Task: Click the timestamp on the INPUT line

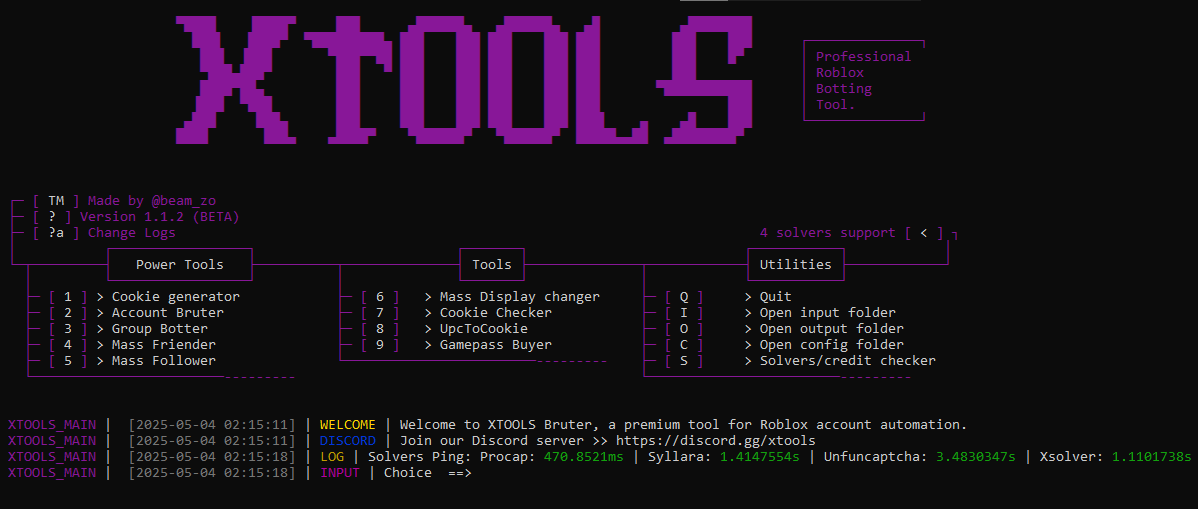Action: click(212, 473)
